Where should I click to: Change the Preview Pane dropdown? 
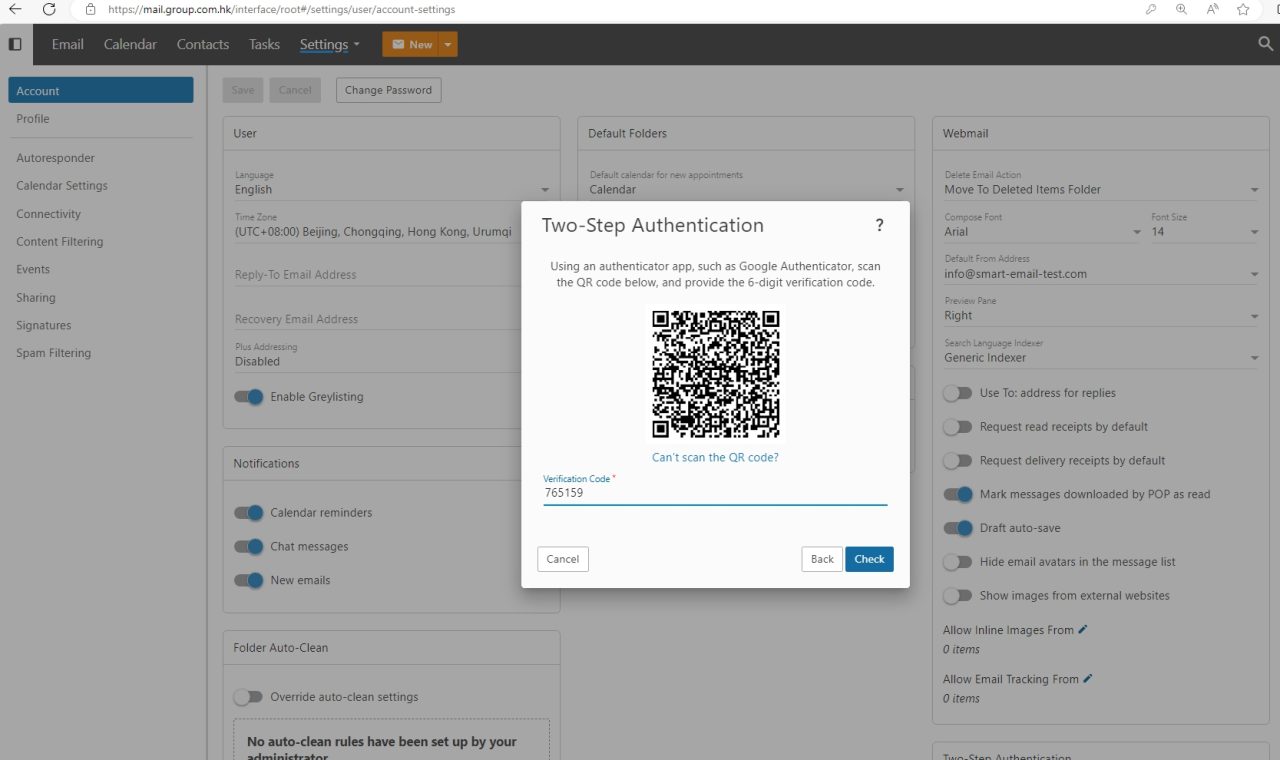[1254, 315]
